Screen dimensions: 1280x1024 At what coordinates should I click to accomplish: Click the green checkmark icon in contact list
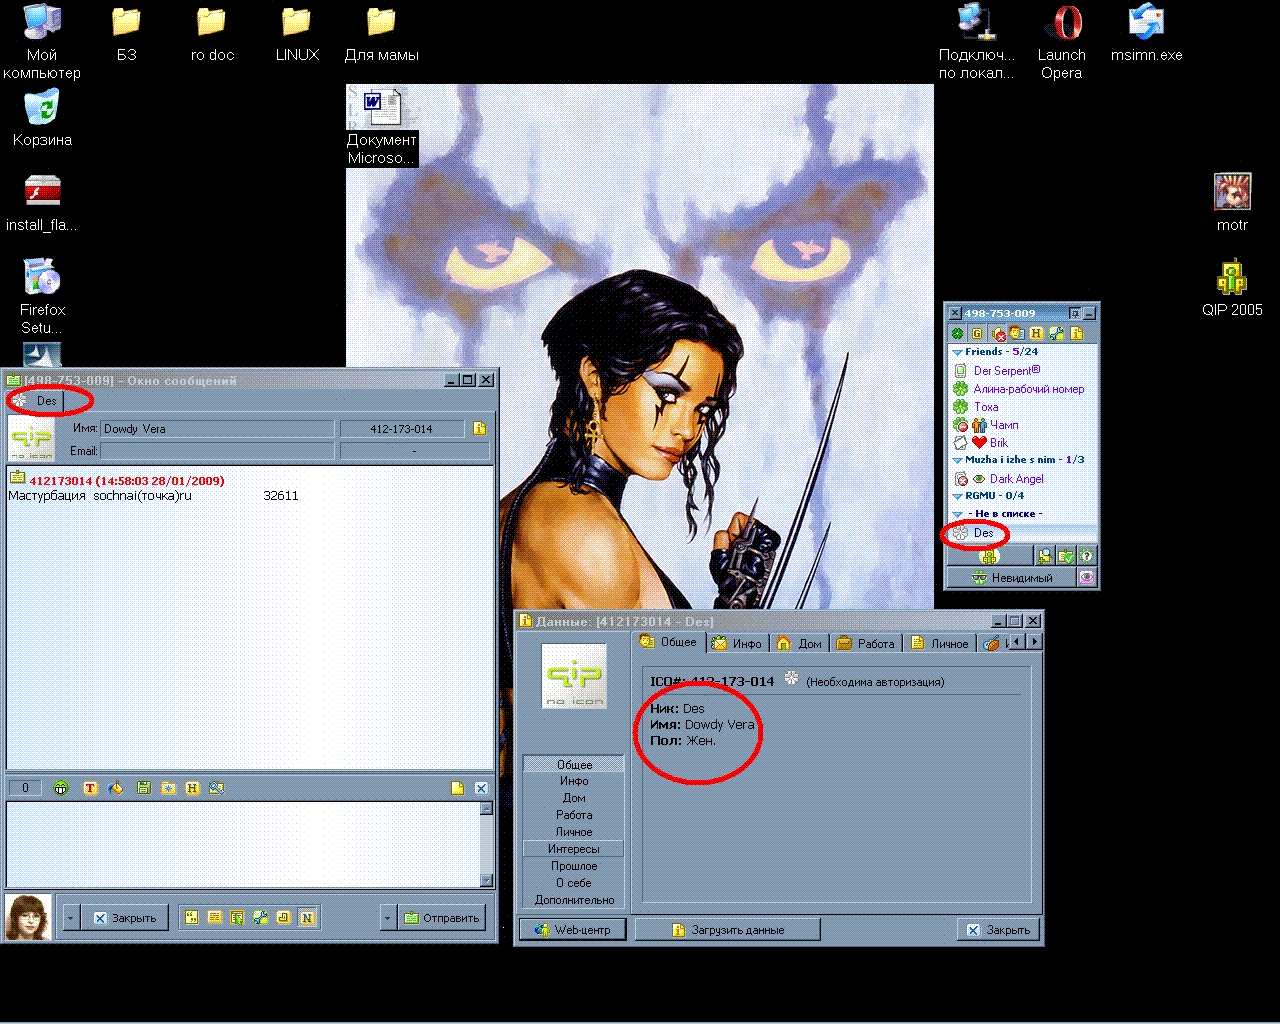point(1066,556)
